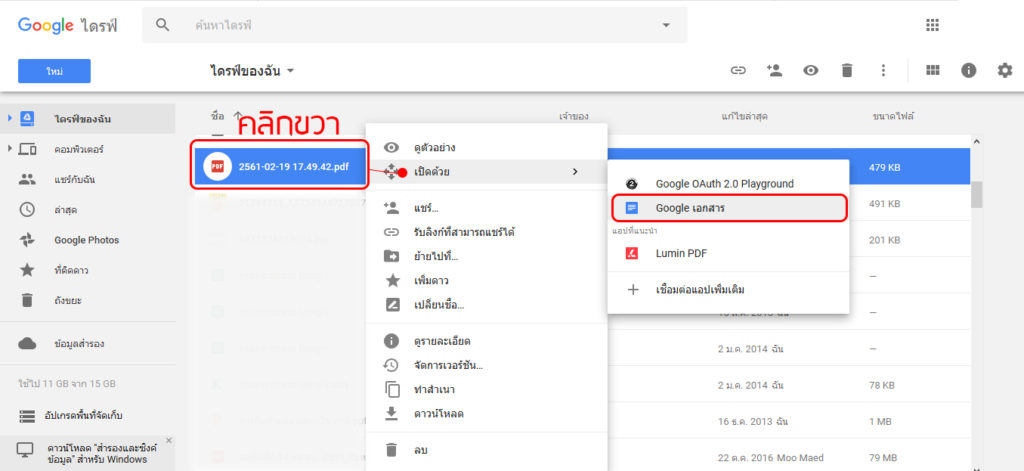This screenshot has height=471, width=1024.
Task: Choose เพิ่มดาว add star in context menu
Action: (487, 280)
